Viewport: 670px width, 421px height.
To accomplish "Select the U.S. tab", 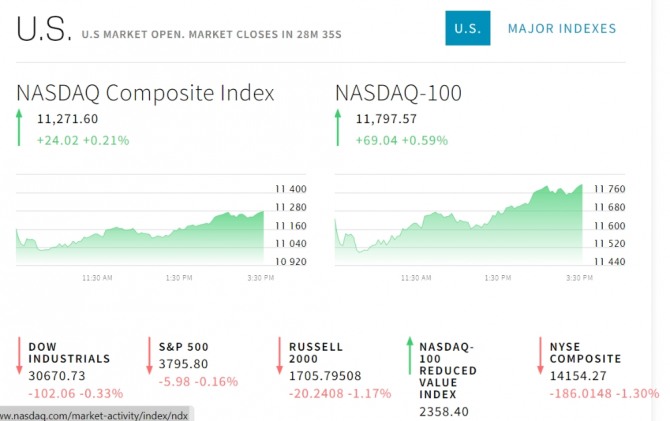I will coord(467,28).
